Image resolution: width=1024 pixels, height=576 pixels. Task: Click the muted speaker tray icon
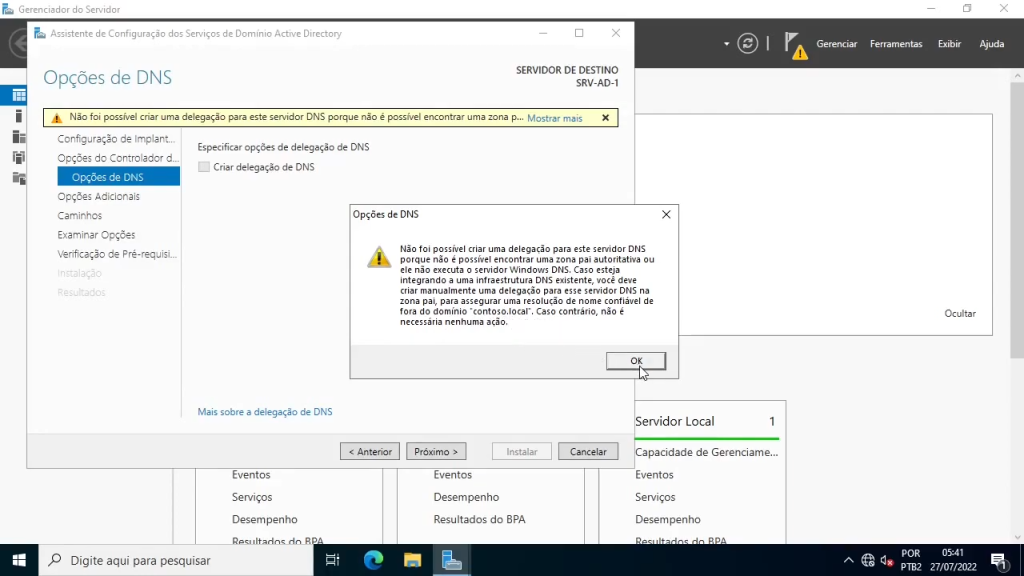[x=886, y=560]
